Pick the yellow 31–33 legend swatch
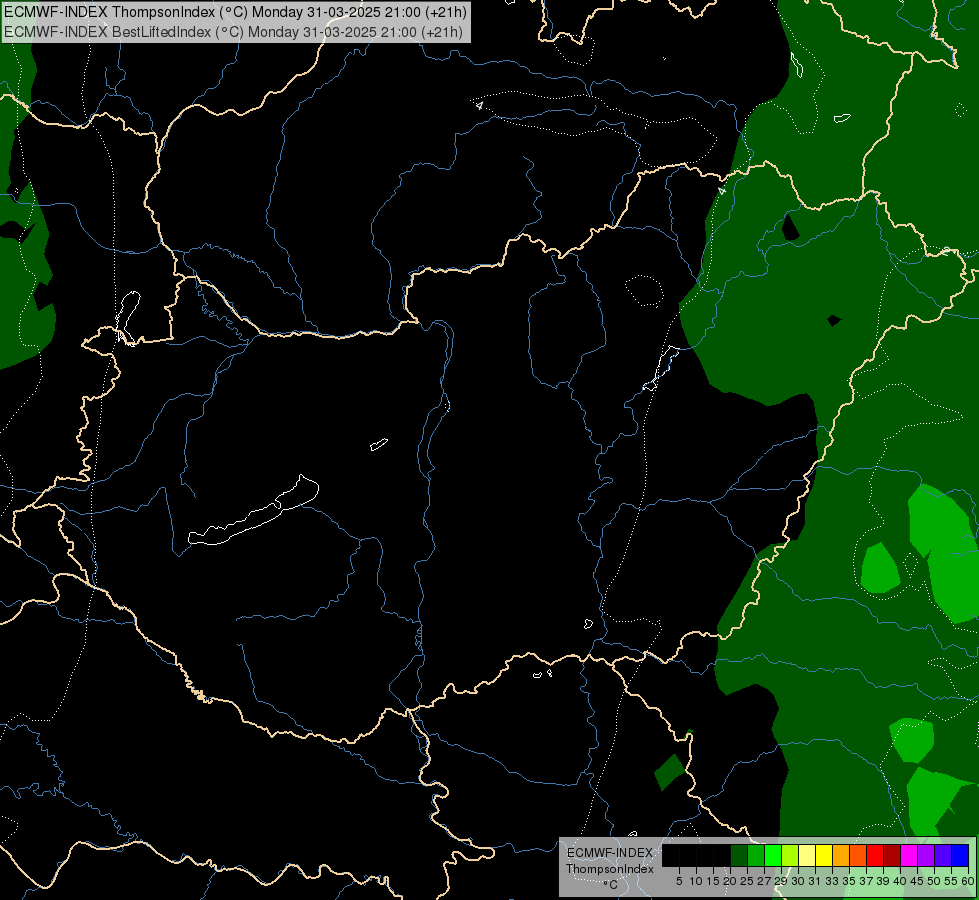The image size is (979, 900). [x=824, y=856]
